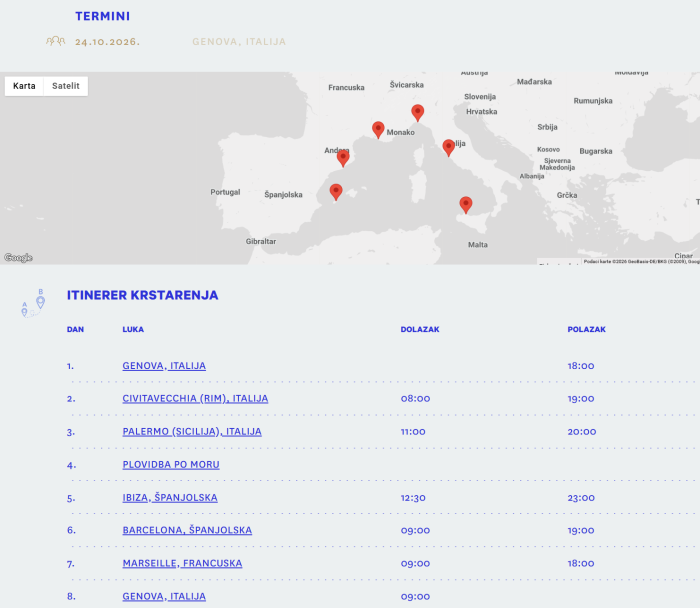Open the Ibiza, Španjolska port link

click(170, 498)
